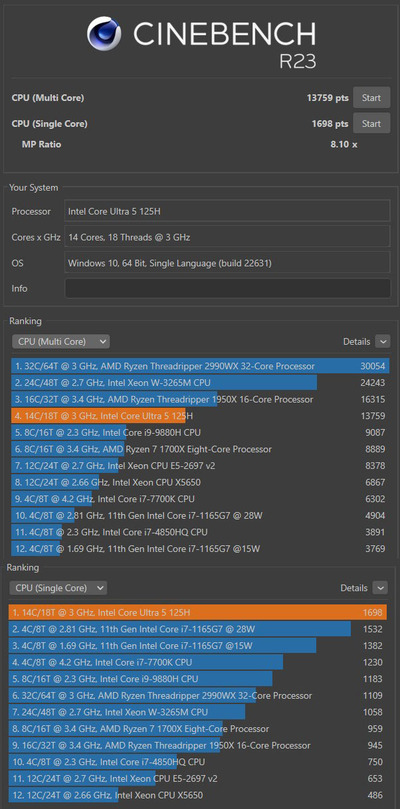This screenshot has height=809, width=400.
Task: Select the Core i7-4850HQ row scoring 3891
Action: coord(200,532)
